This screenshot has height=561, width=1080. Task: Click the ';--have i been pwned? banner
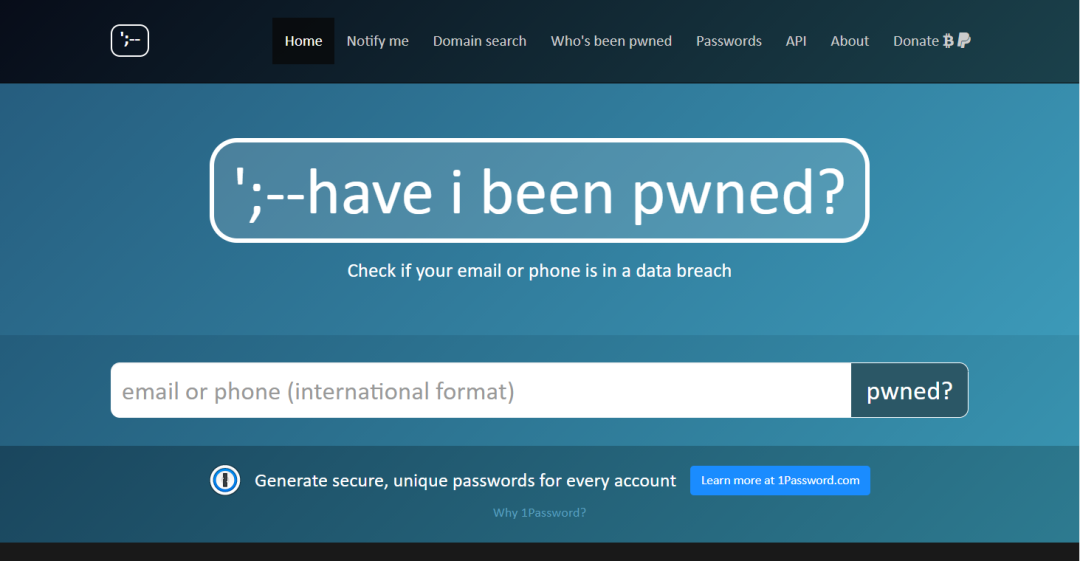tap(539, 190)
